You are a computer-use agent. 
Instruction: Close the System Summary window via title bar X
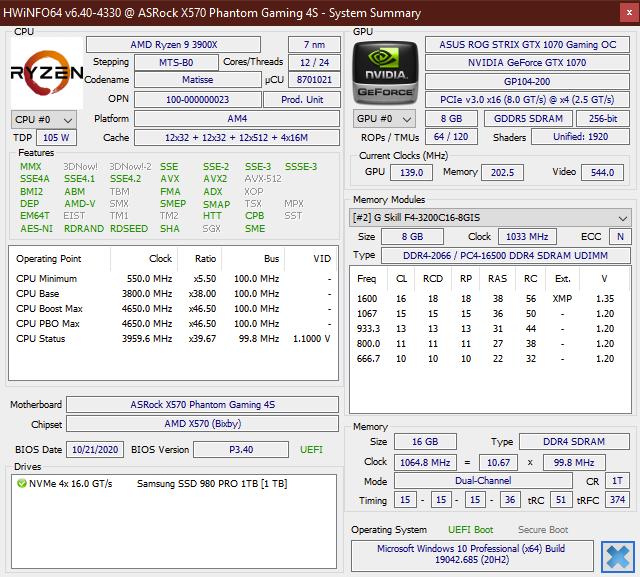pos(629,13)
